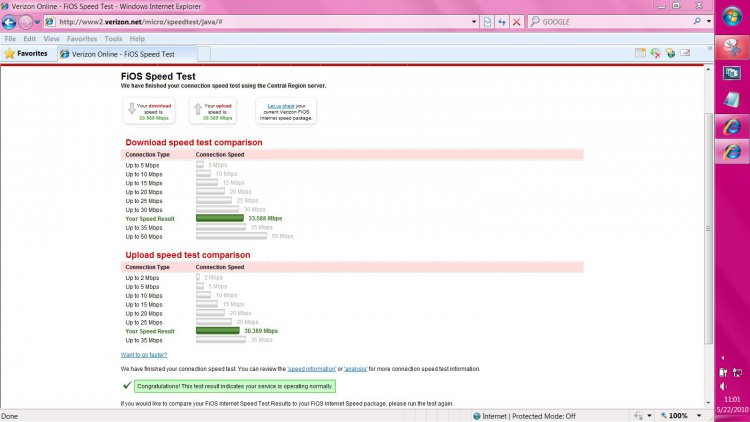Click the network connection tray icon
Image resolution: width=750 pixels, height=422 pixels.
click(738, 372)
